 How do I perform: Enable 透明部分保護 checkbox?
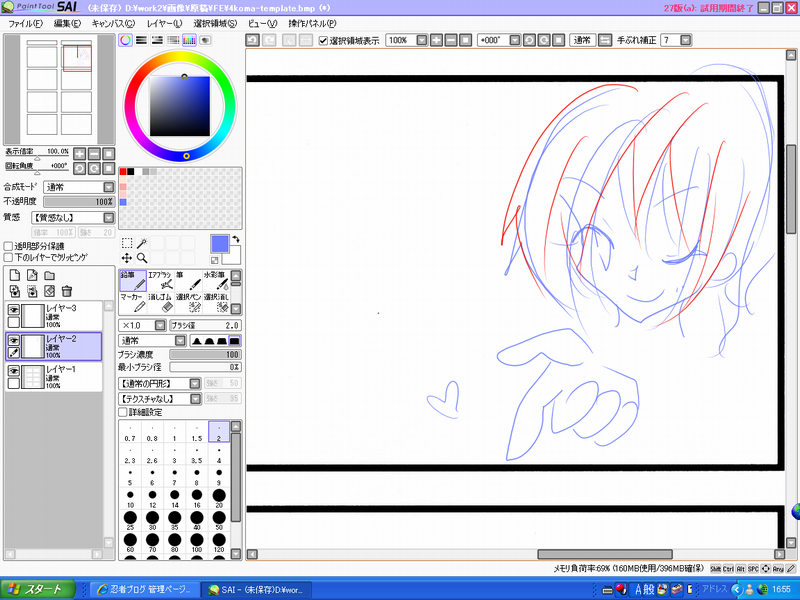tap(8, 246)
